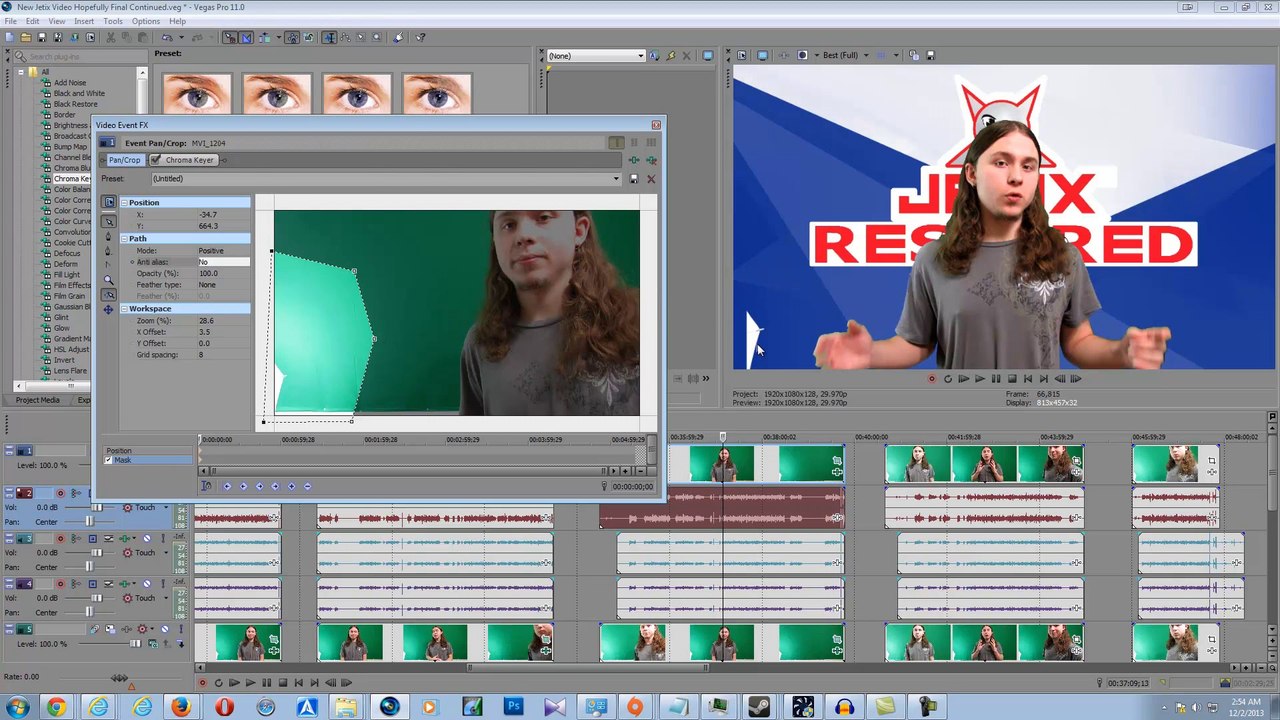Image resolution: width=1280 pixels, height=720 pixels.
Task: Save the Pan/Crop preset
Action: 633,179
